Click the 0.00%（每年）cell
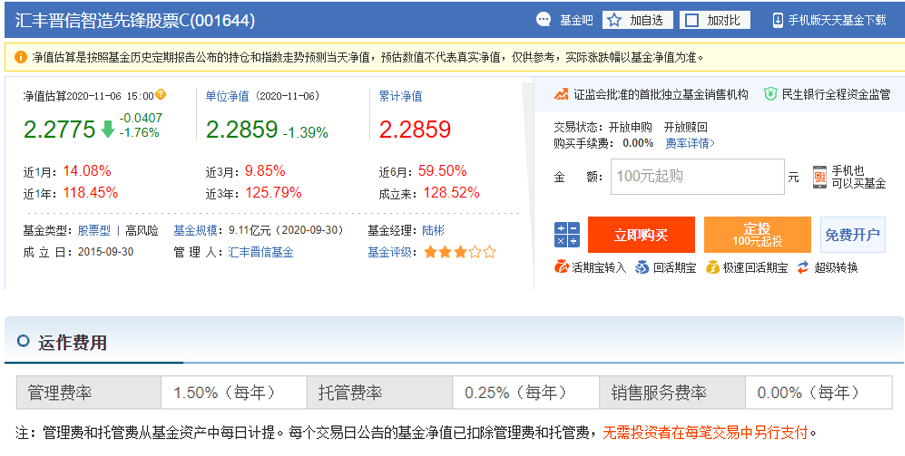Viewport: 905px width, 456px height. coord(818,393)
